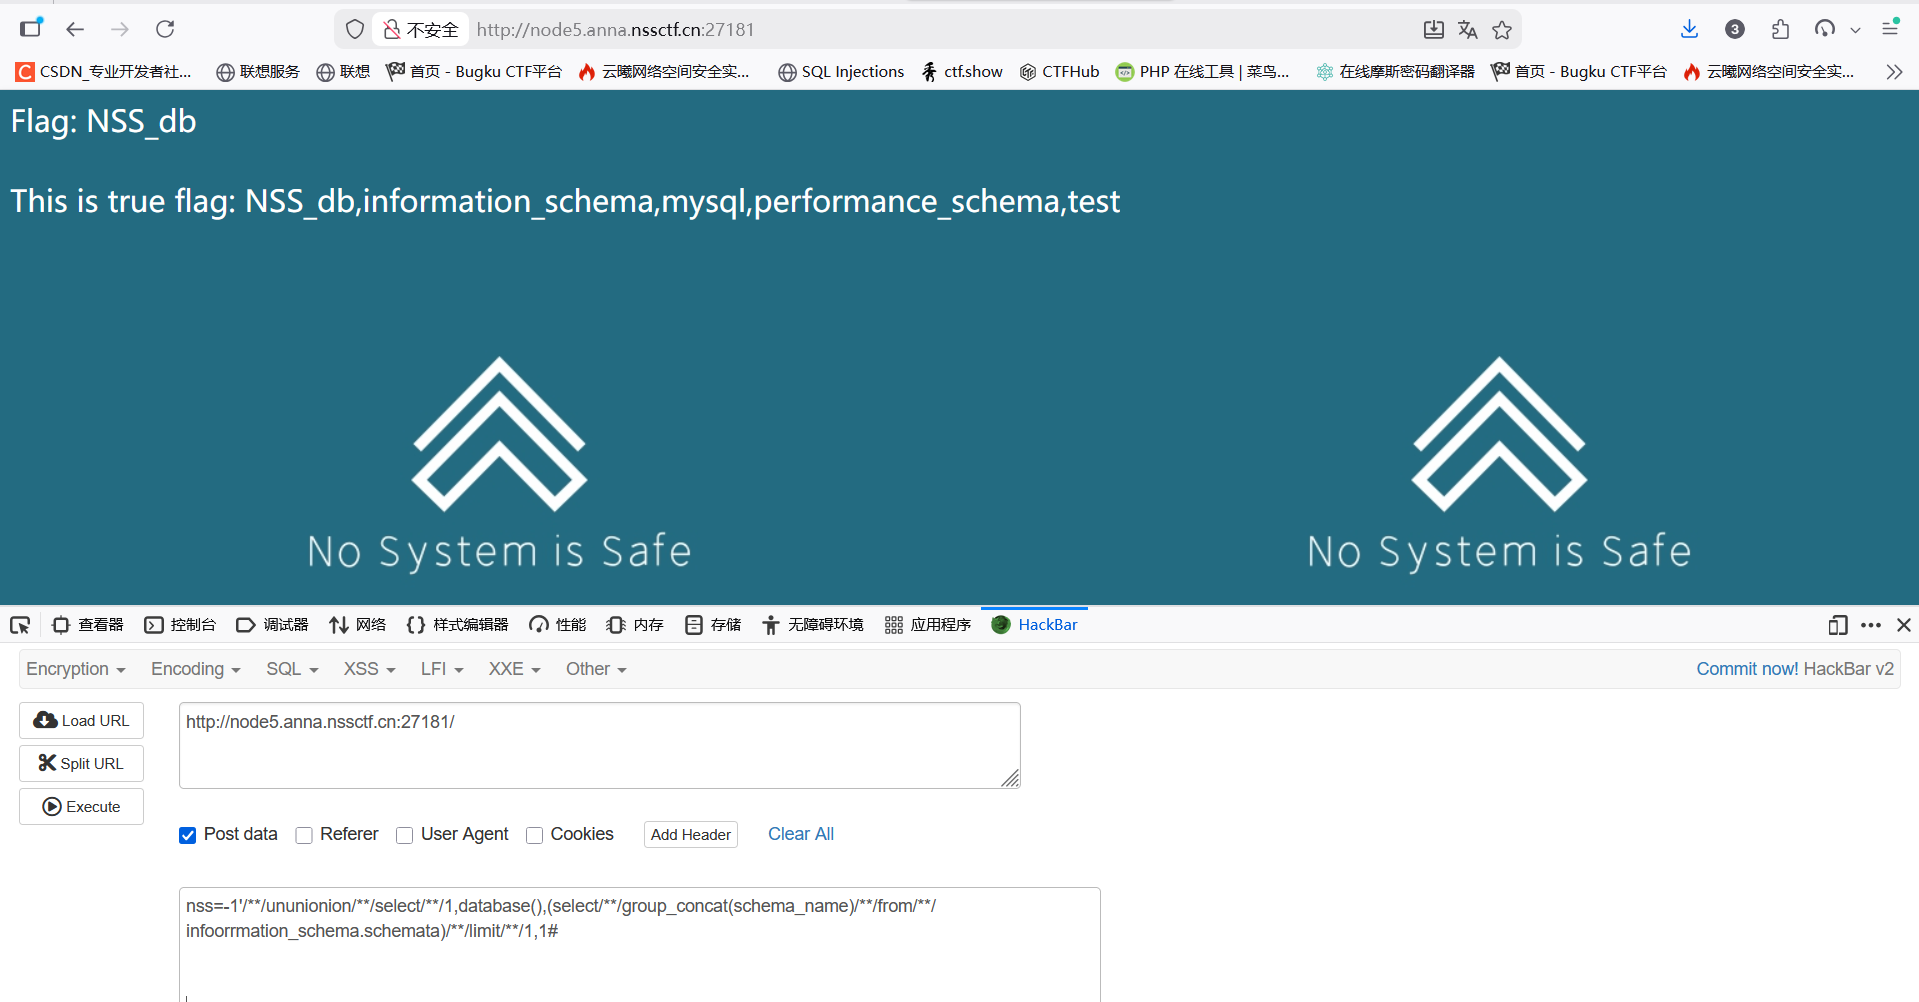Toggle responsive design mode icon
The width and height of the screenshot is (1919, 1002).
(x=1837, y=625)
